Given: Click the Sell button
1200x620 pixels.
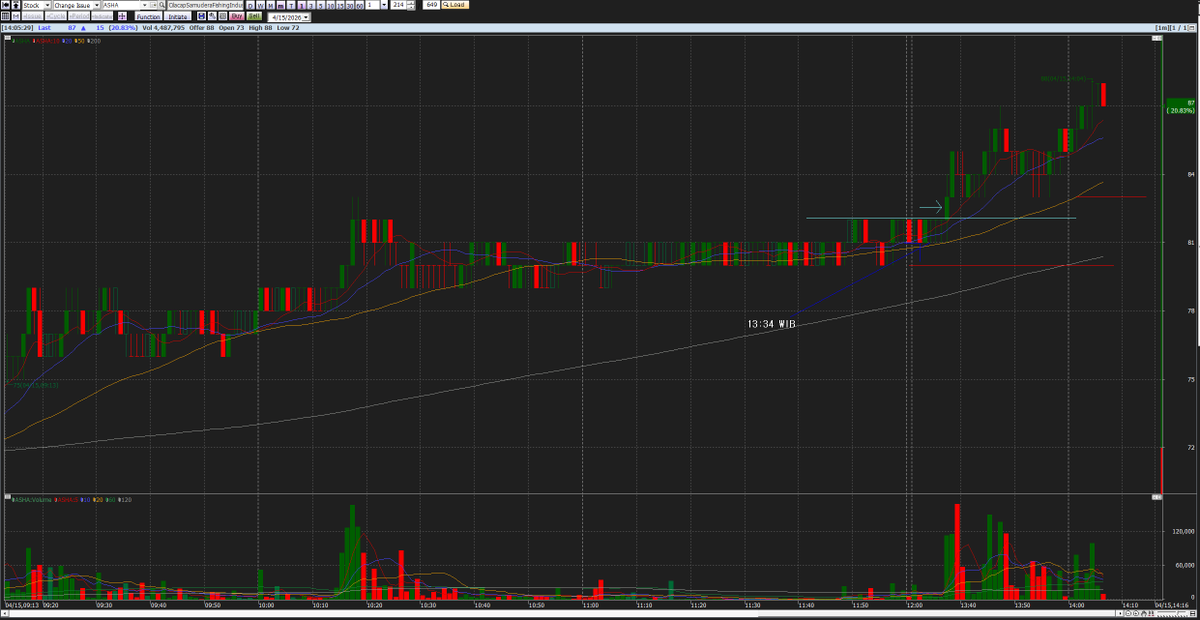Looking at the screenshot, I should 254,16.
